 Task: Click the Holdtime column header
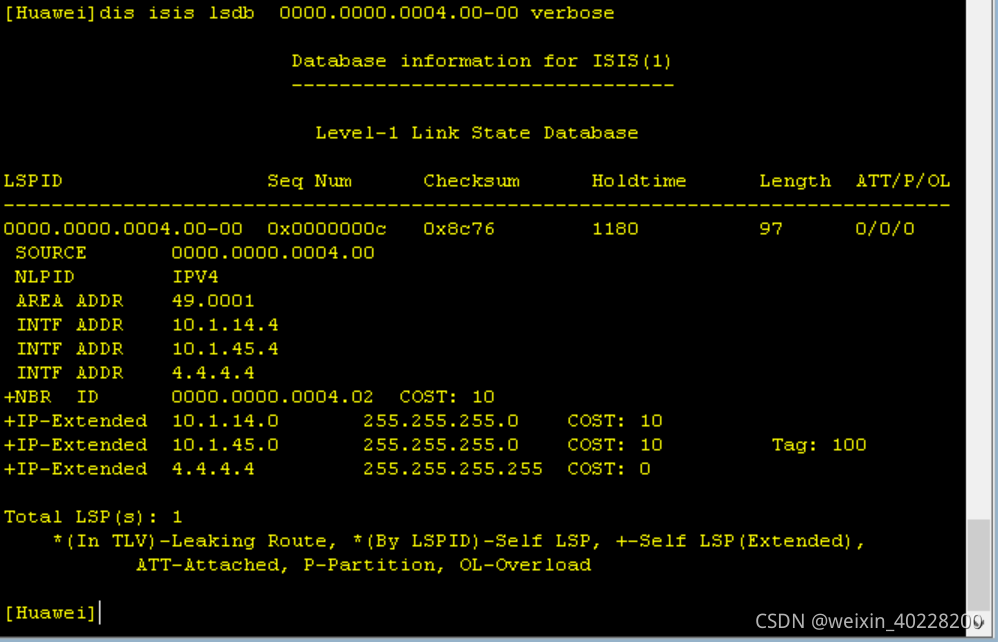(x=639, y=181)
